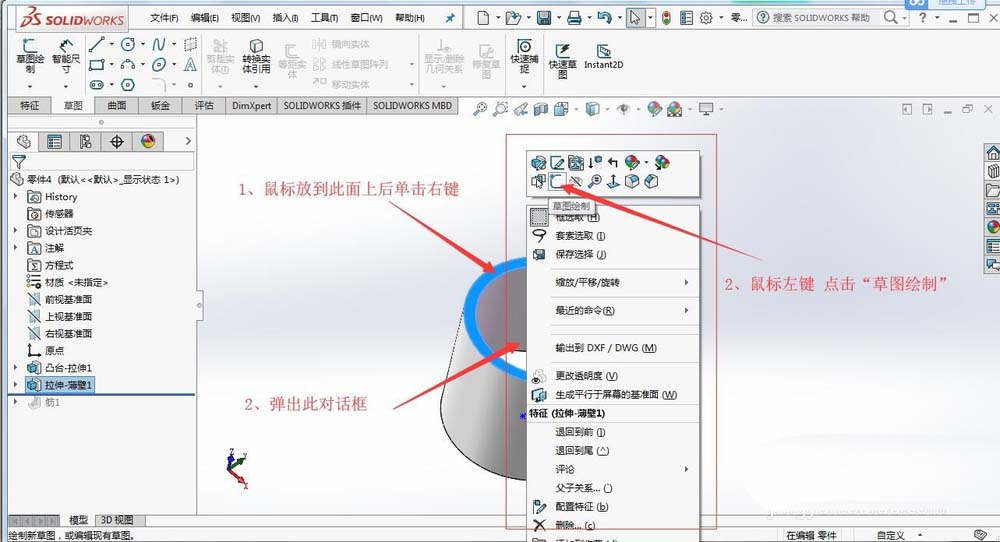Open 缩放/平移/旋转 submenu
The image size is (1000, 542).
click(612, 282)
